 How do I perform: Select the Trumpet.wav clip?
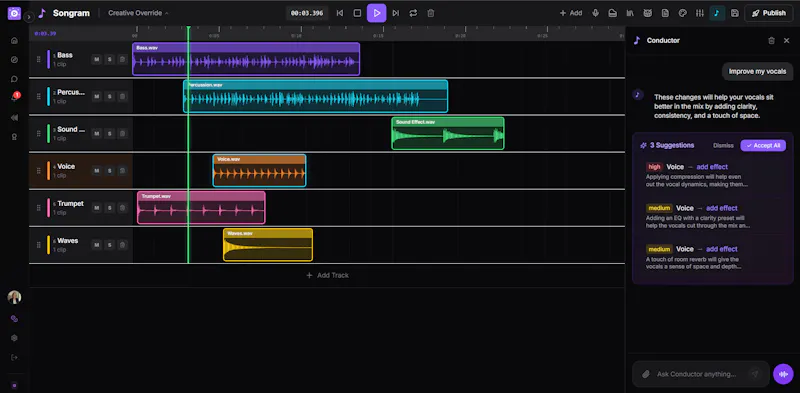[x=201, y=208]
